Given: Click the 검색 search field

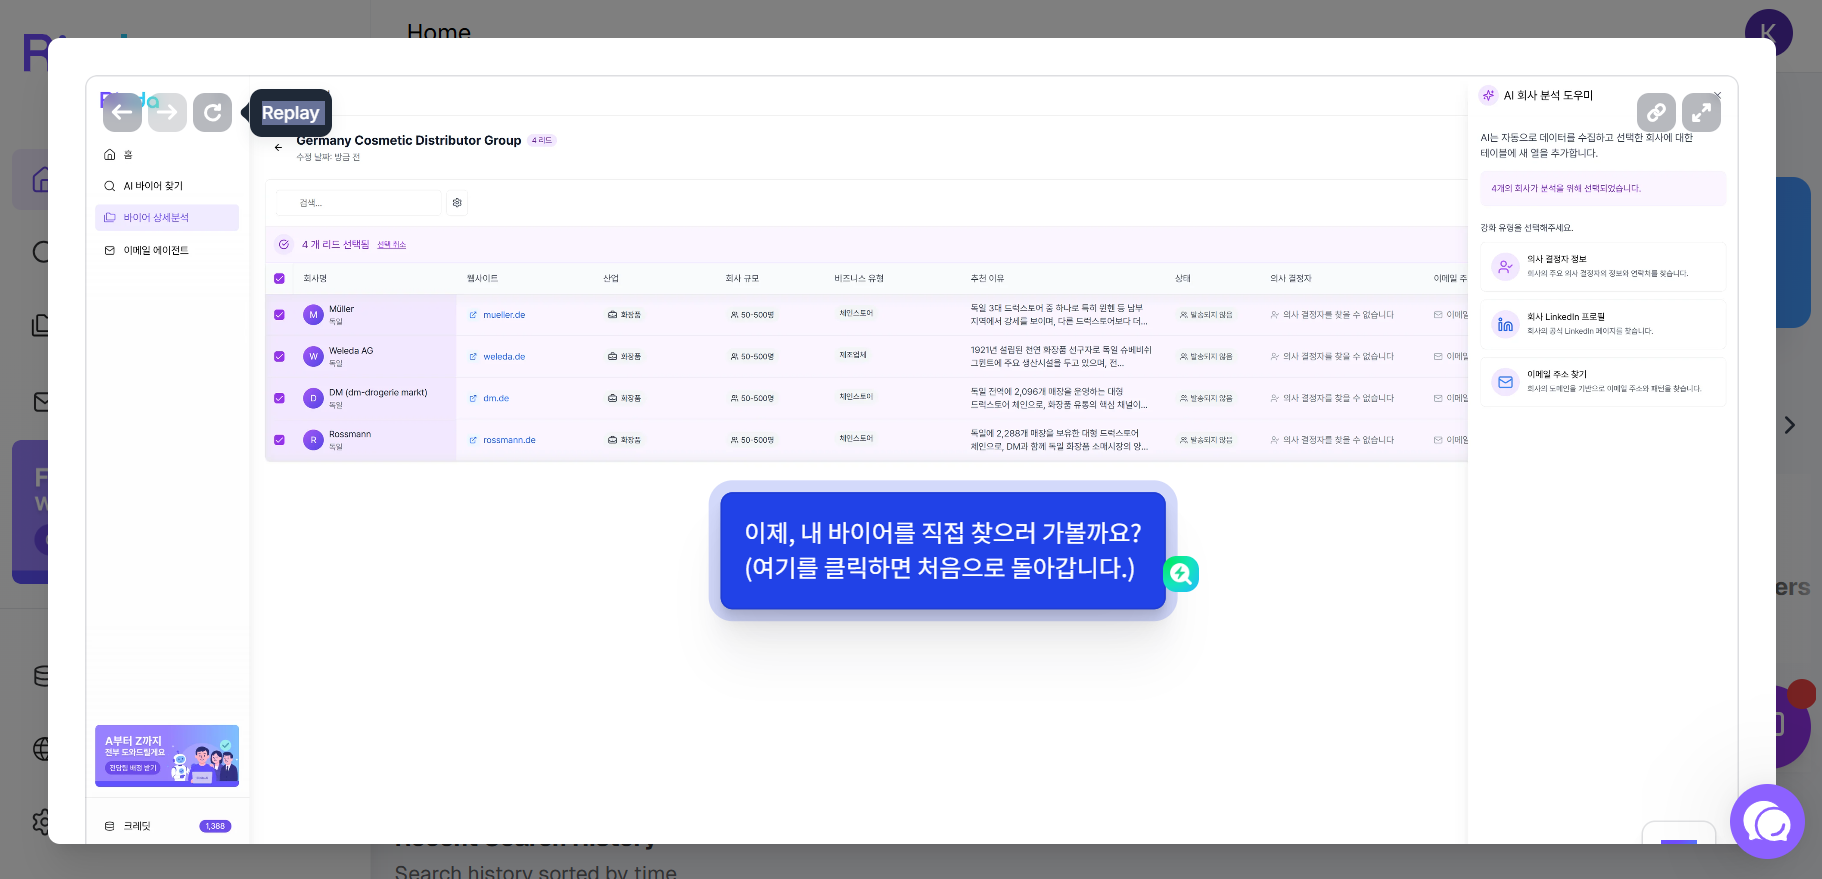Looking at the screenshot, I should pos(358,203).
